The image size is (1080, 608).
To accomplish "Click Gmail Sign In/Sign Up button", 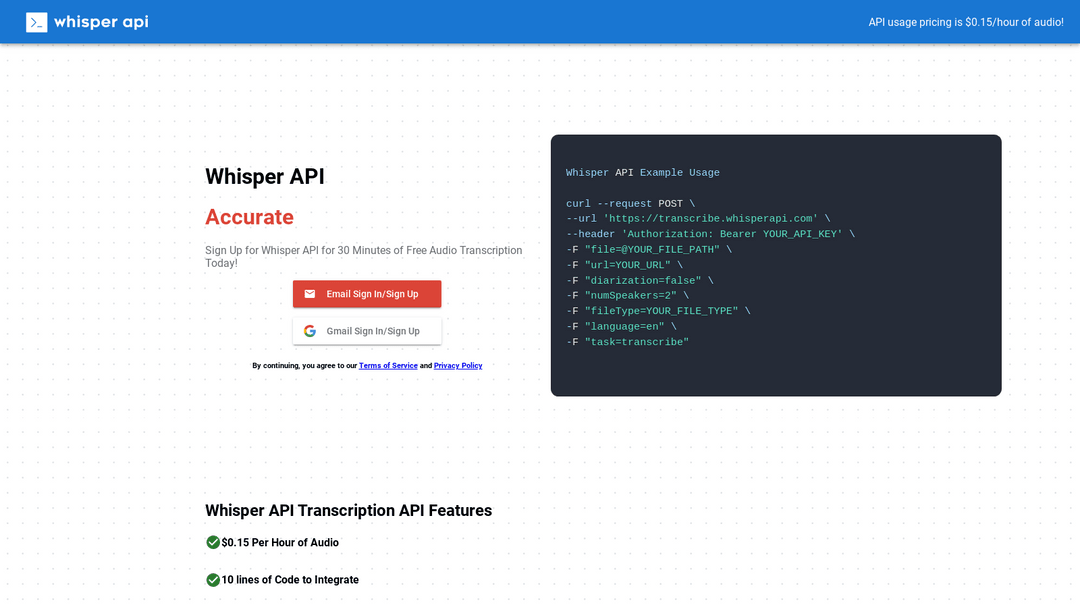I will [x=367, y=331].
